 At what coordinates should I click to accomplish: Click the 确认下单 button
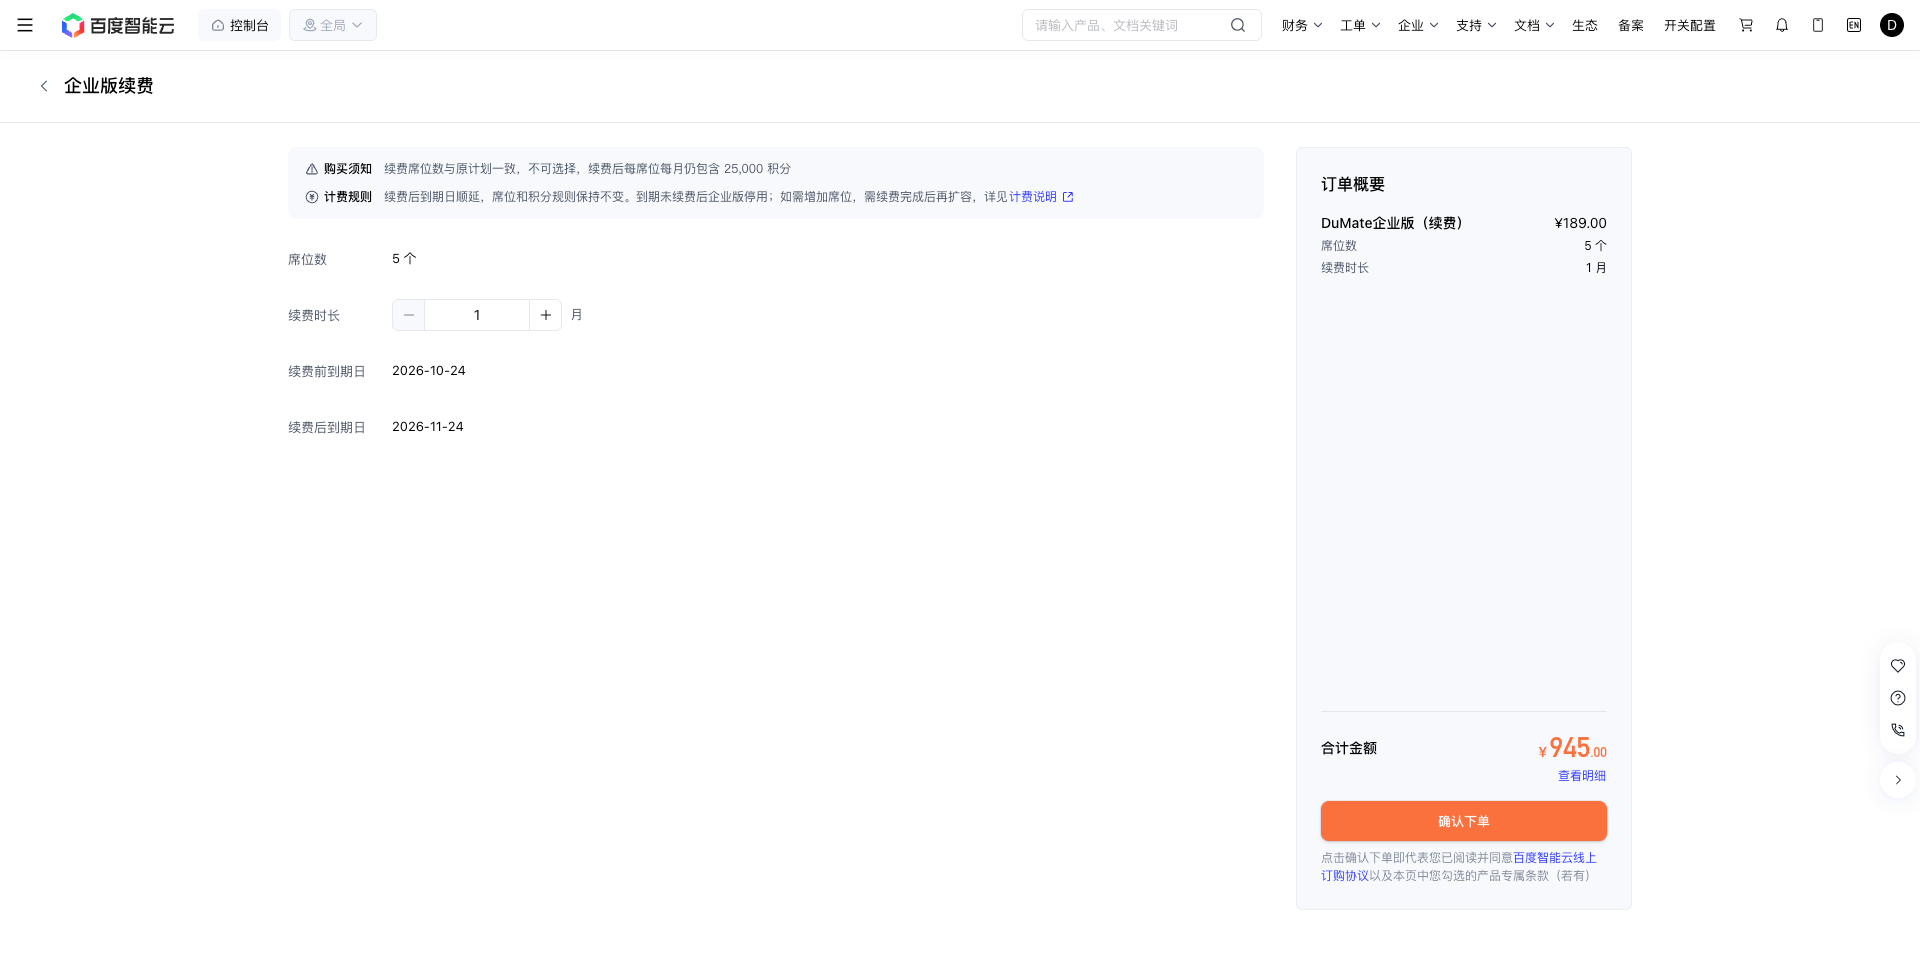1464,821
